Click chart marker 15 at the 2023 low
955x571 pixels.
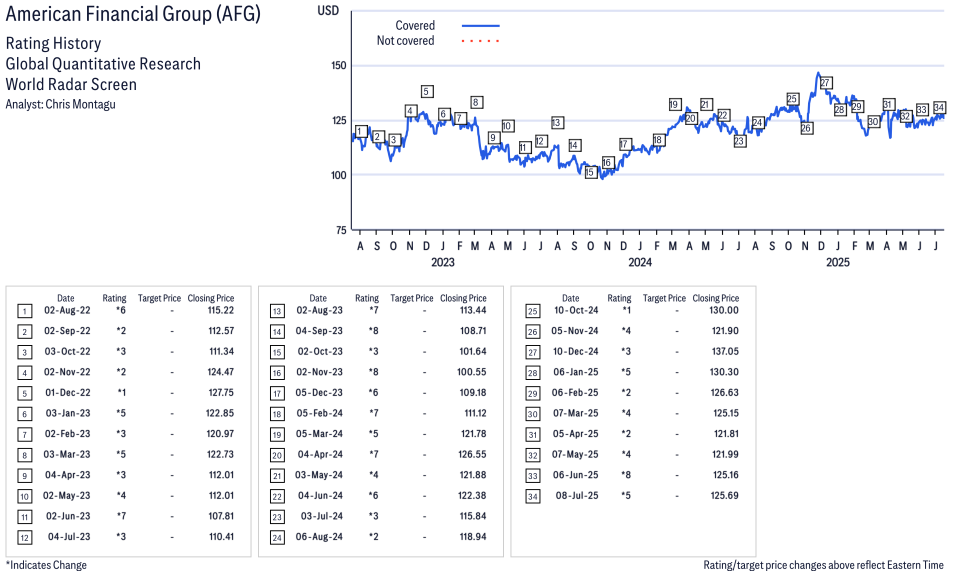click(x=590, y=172)
